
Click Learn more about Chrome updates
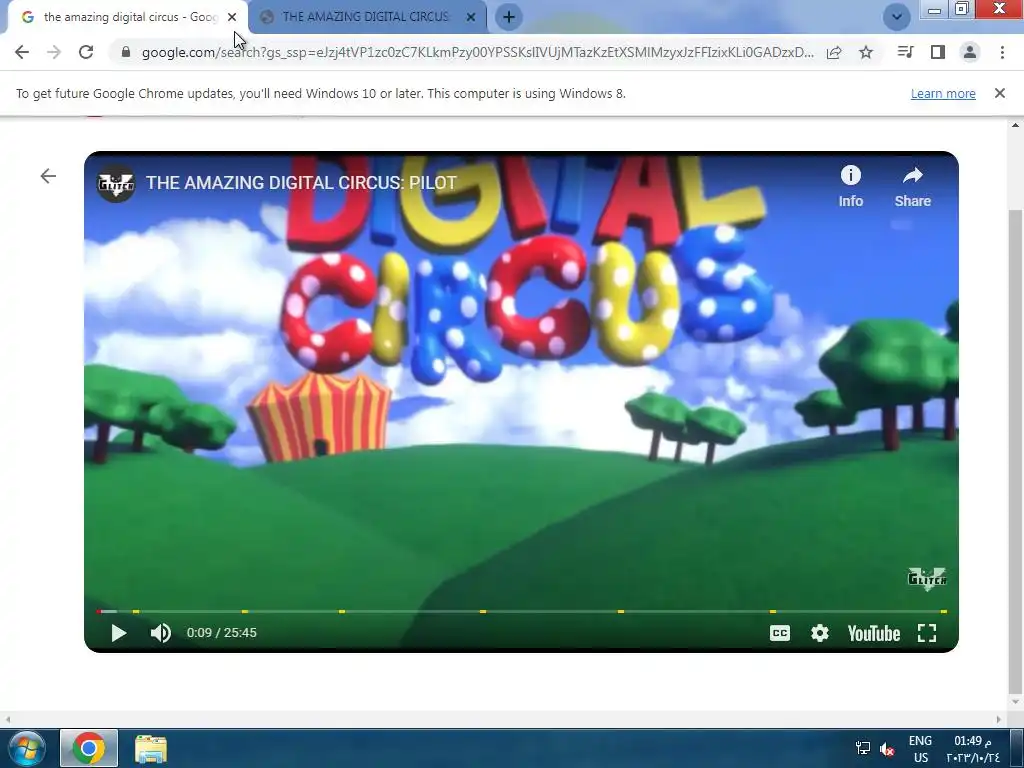click(943, 93)
